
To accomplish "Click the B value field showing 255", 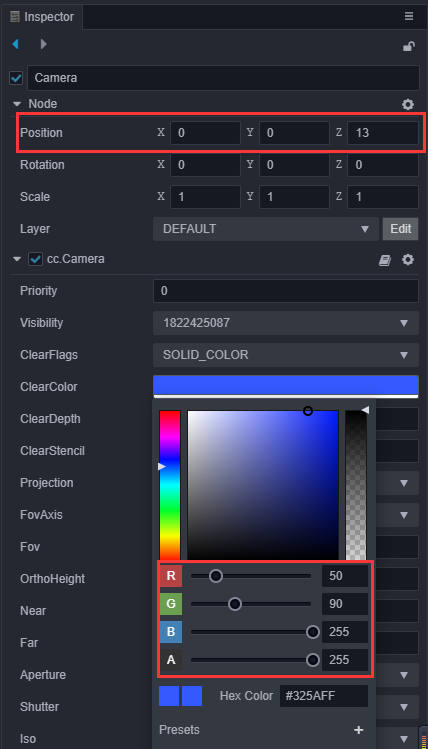I will (345, 632).
